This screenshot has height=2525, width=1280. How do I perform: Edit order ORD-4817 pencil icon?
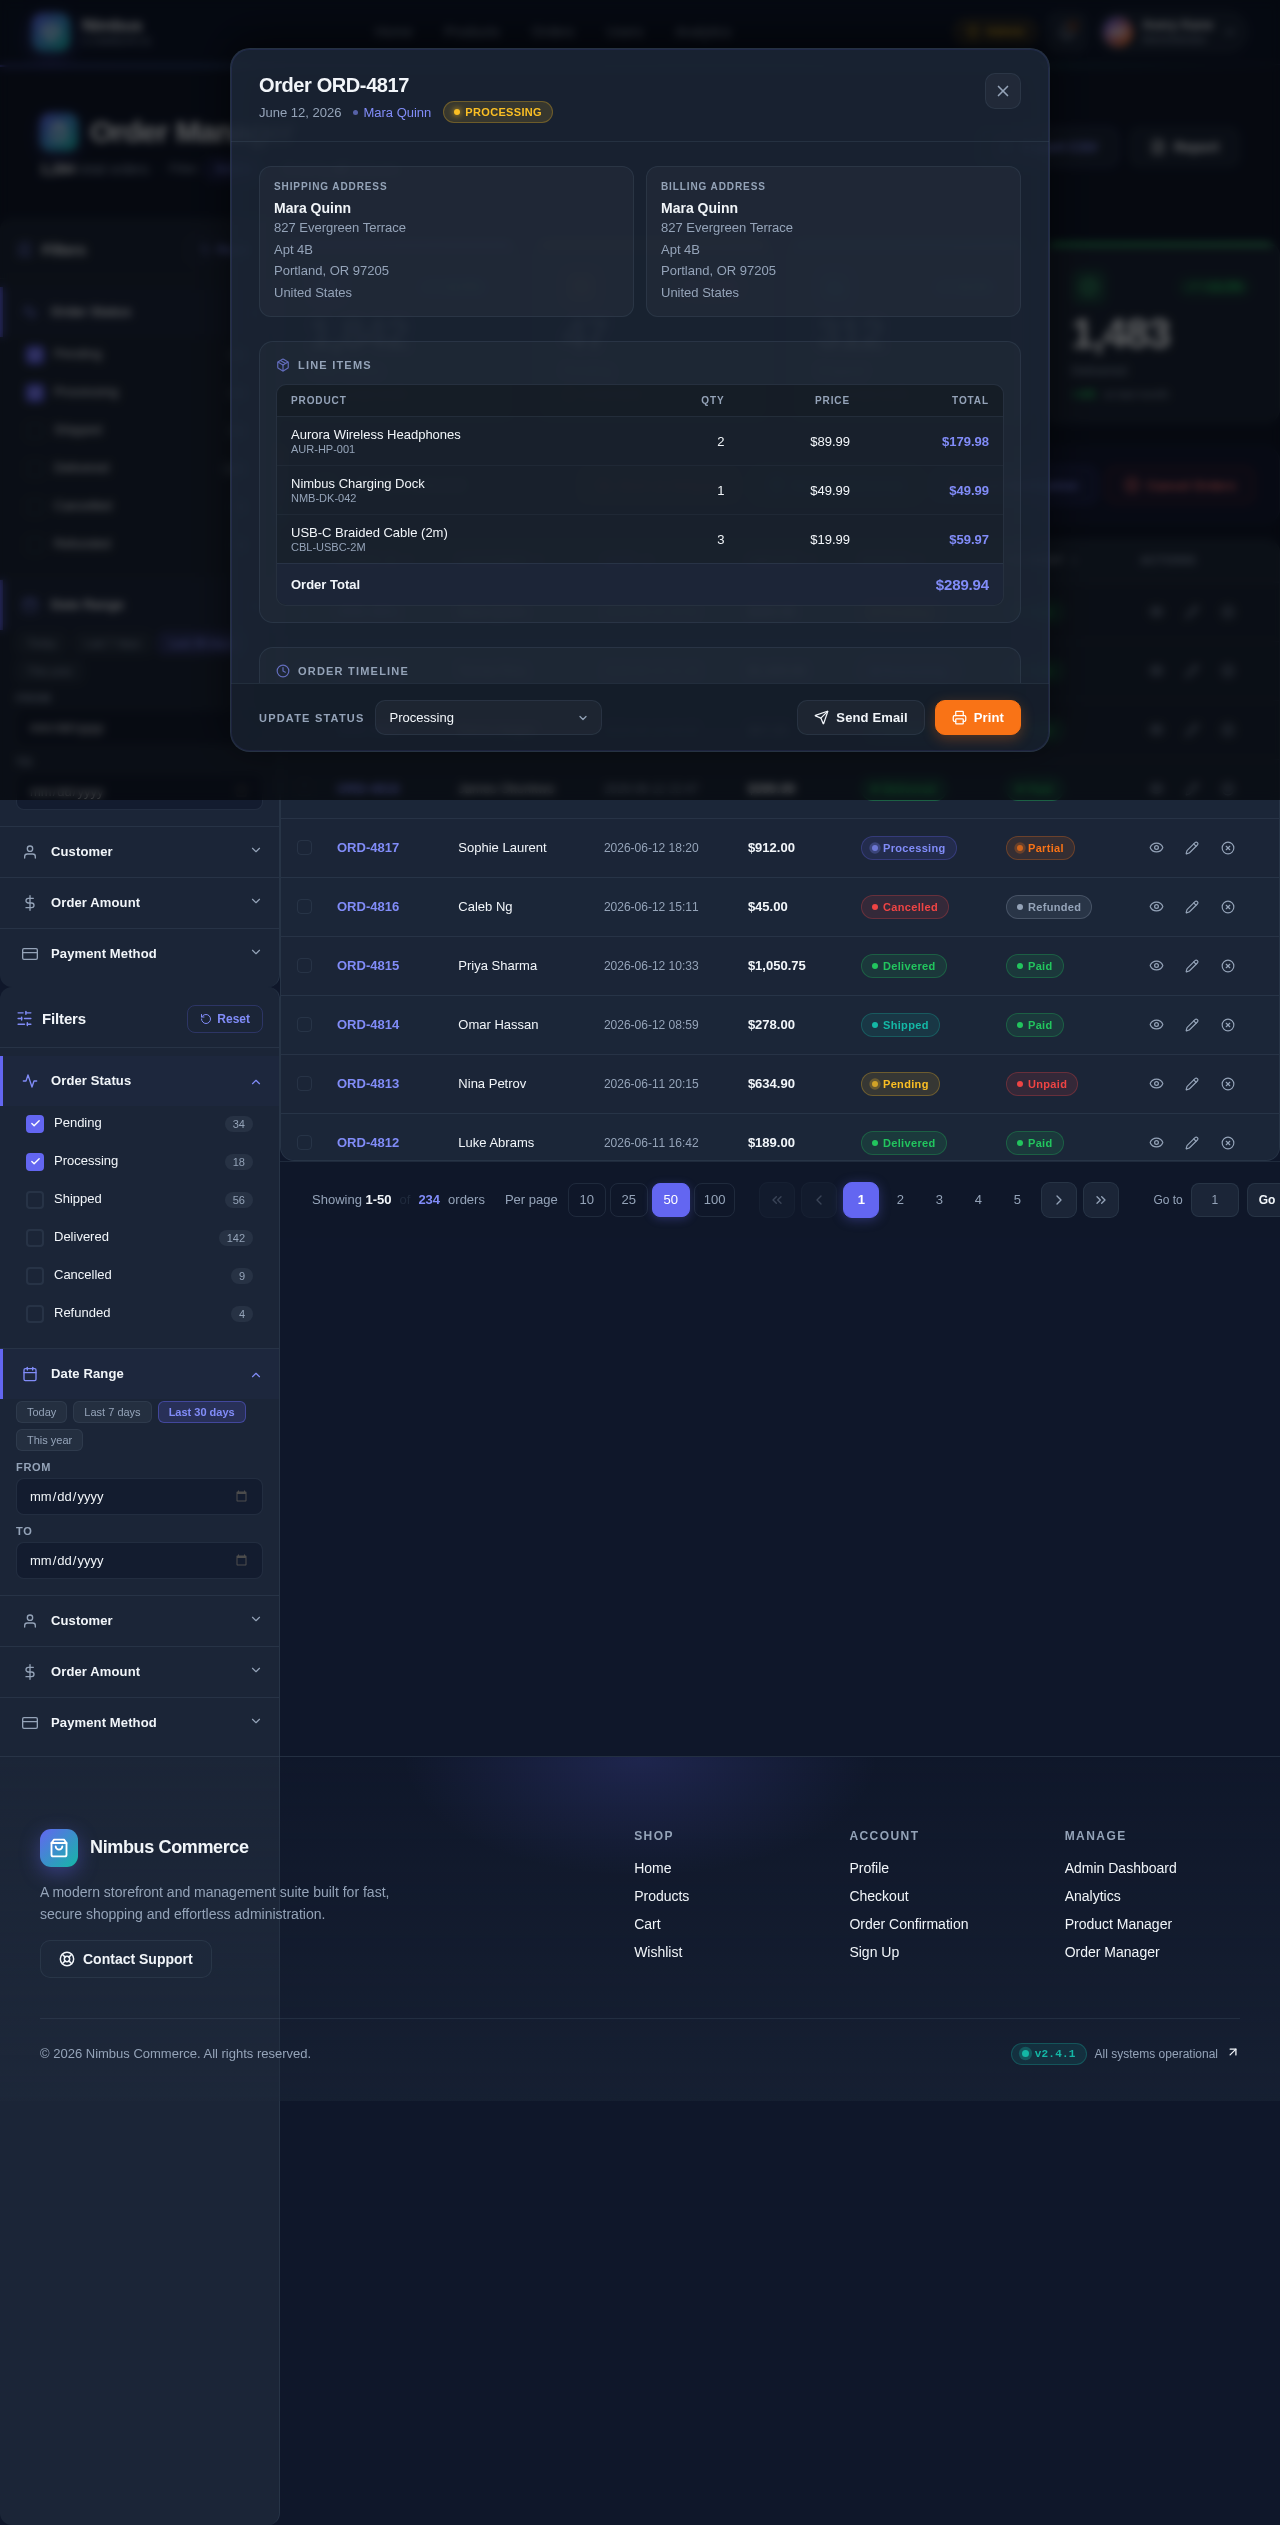1192,848
